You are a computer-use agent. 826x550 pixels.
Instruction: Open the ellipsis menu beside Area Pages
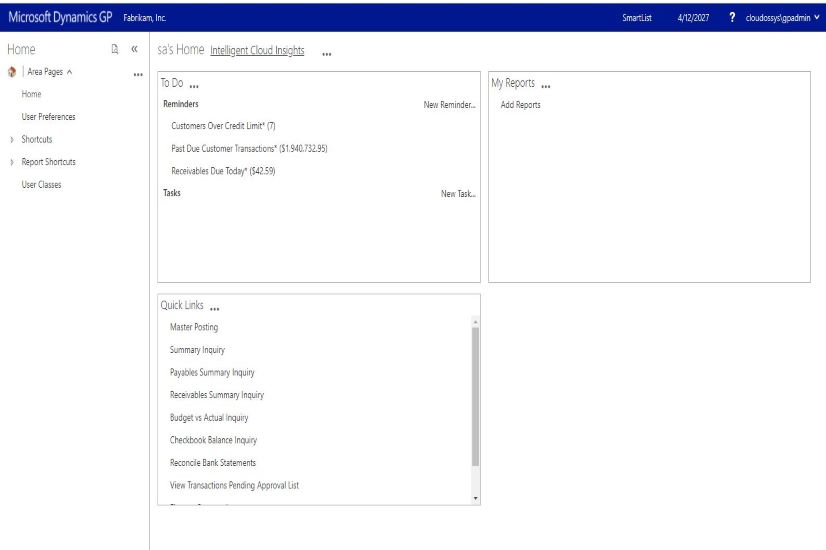click(x=138, y=75)
